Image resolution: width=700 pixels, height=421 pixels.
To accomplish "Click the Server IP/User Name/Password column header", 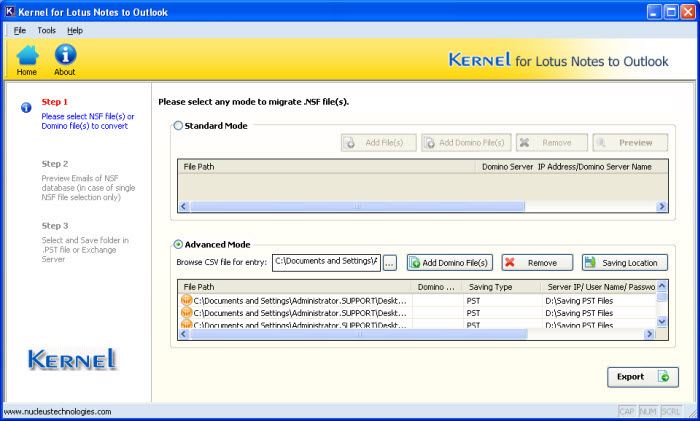I will (x=599, y=287).
